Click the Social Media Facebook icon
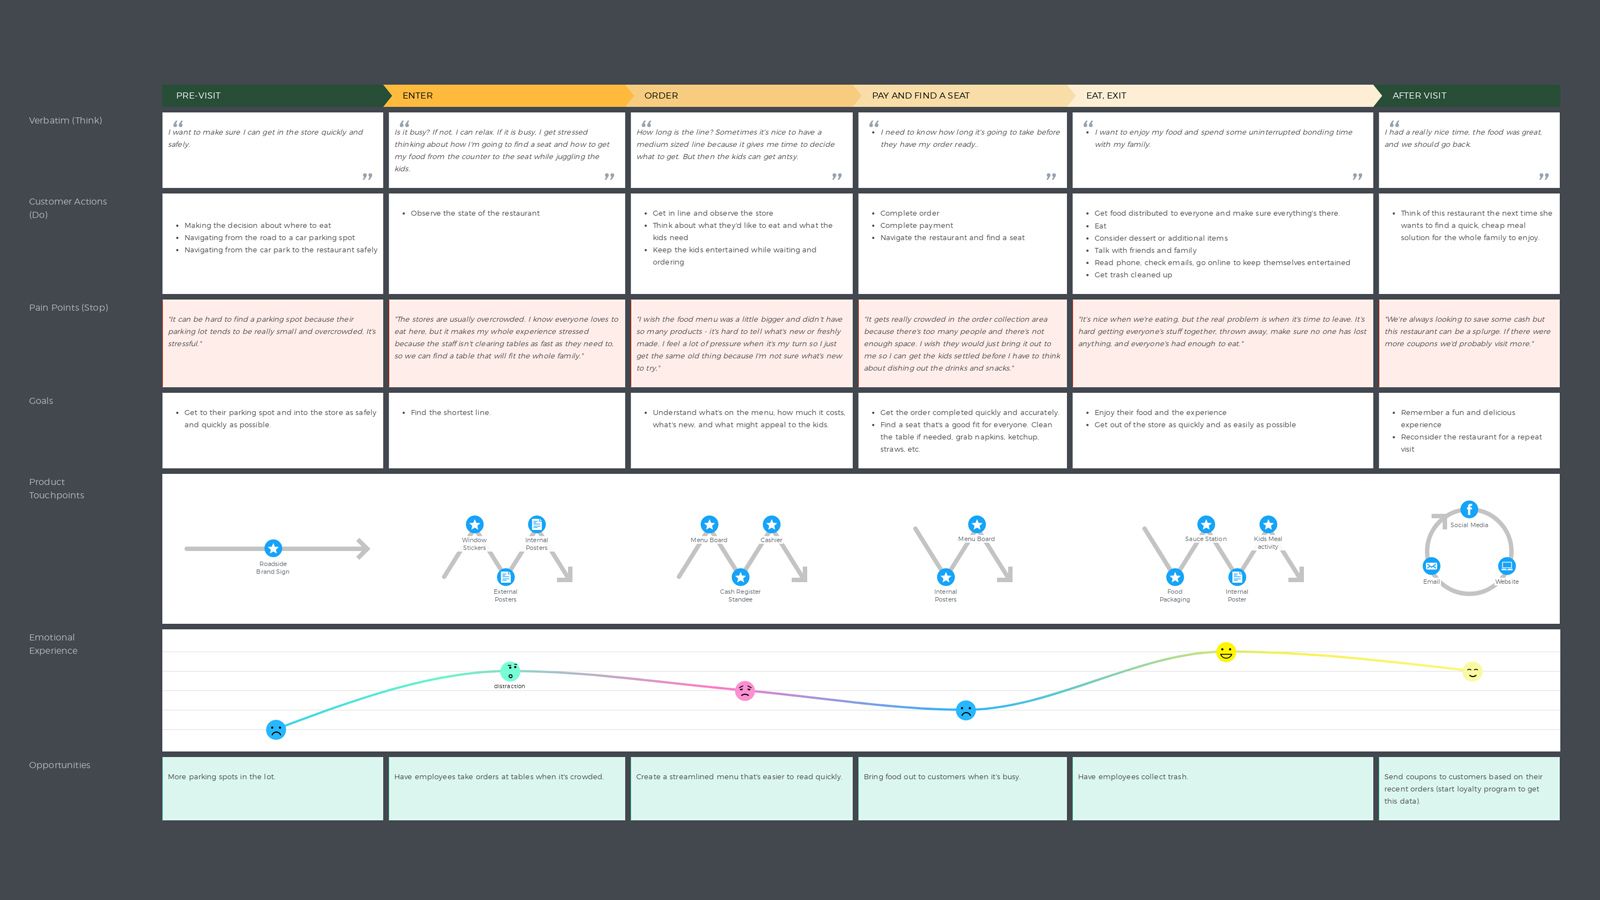Image resolution: width=1600 pixels, height=900 pixels. click(x=1469, y=510)
